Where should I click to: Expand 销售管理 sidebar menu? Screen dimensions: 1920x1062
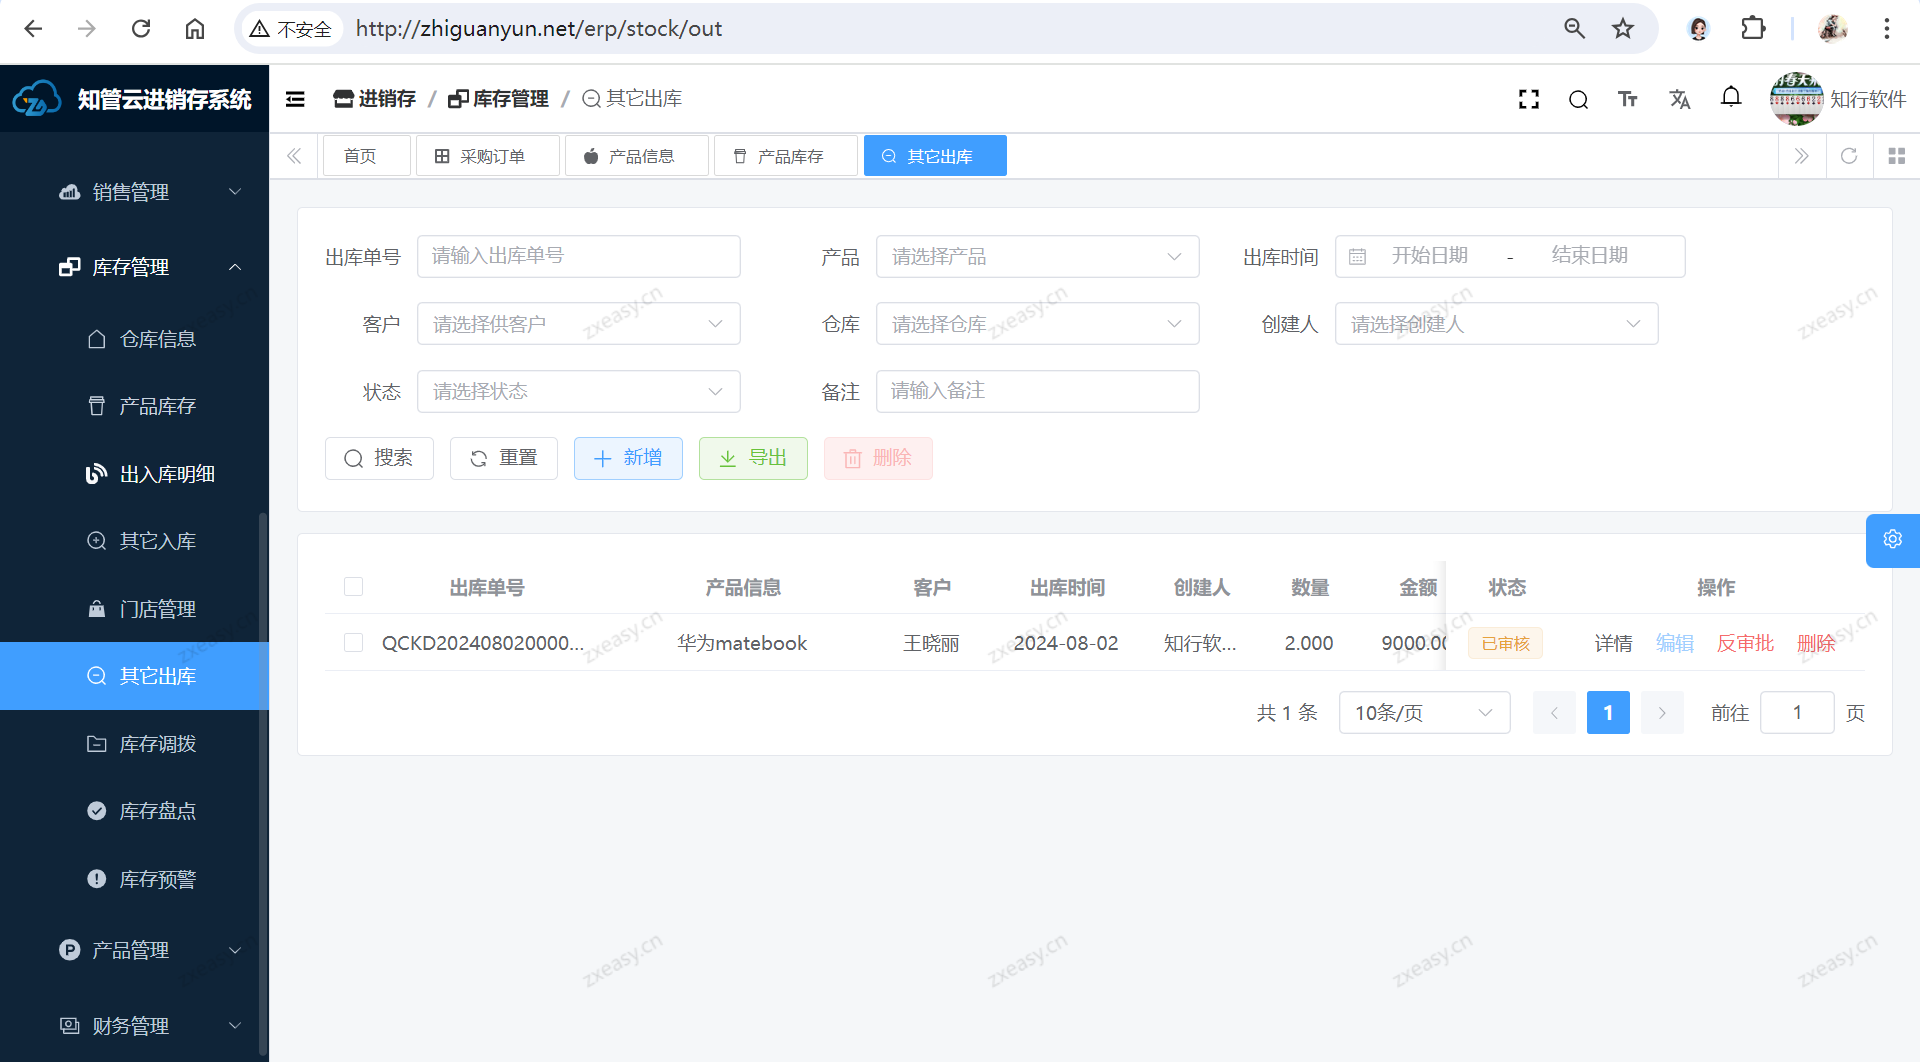(134, 192)
